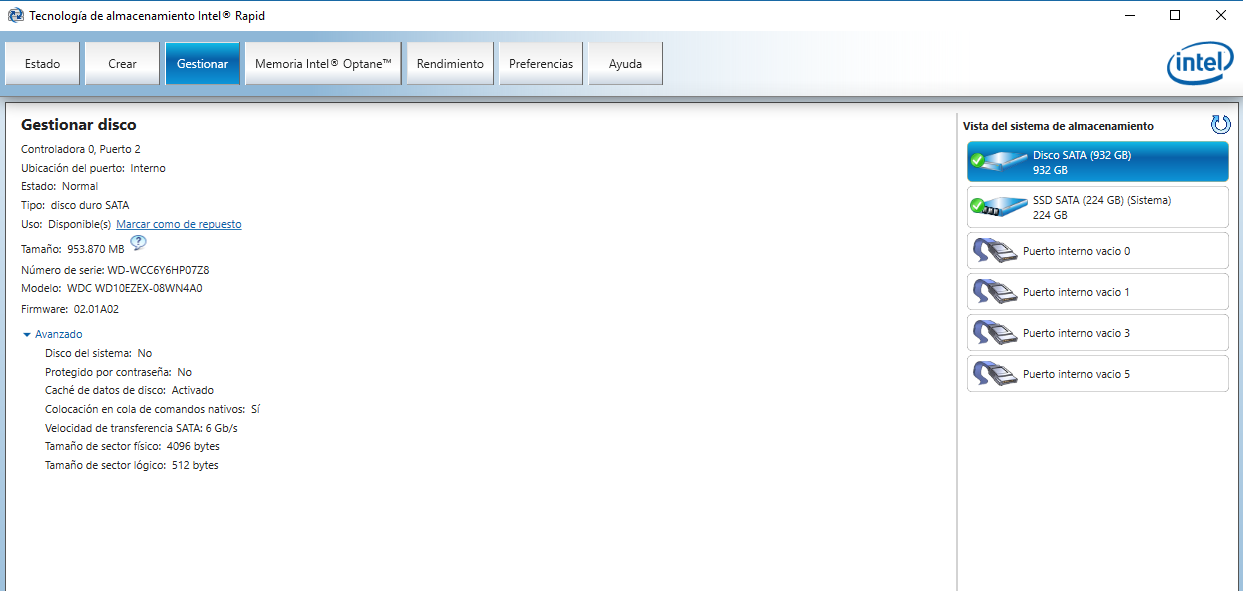This screenshot has width=1243, height=591.
Task: Select Puerto interno vacio 3 entry
Action: (1098, 333)
